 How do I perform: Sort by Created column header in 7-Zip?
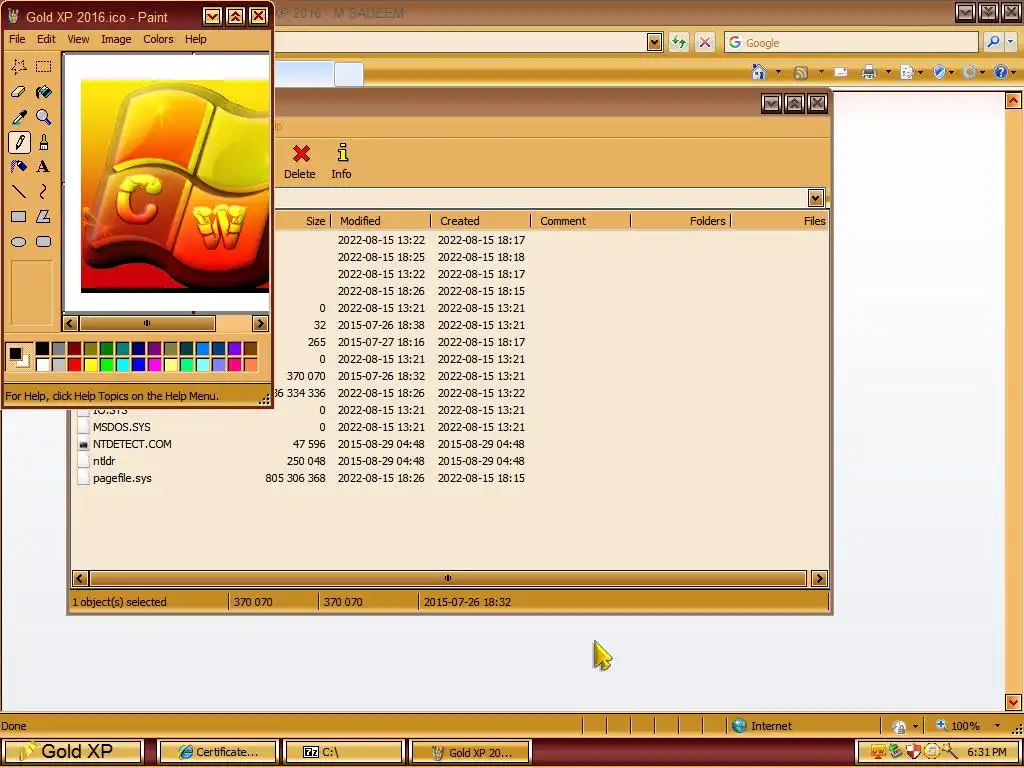pyautogui.click(x=481, y=221)
